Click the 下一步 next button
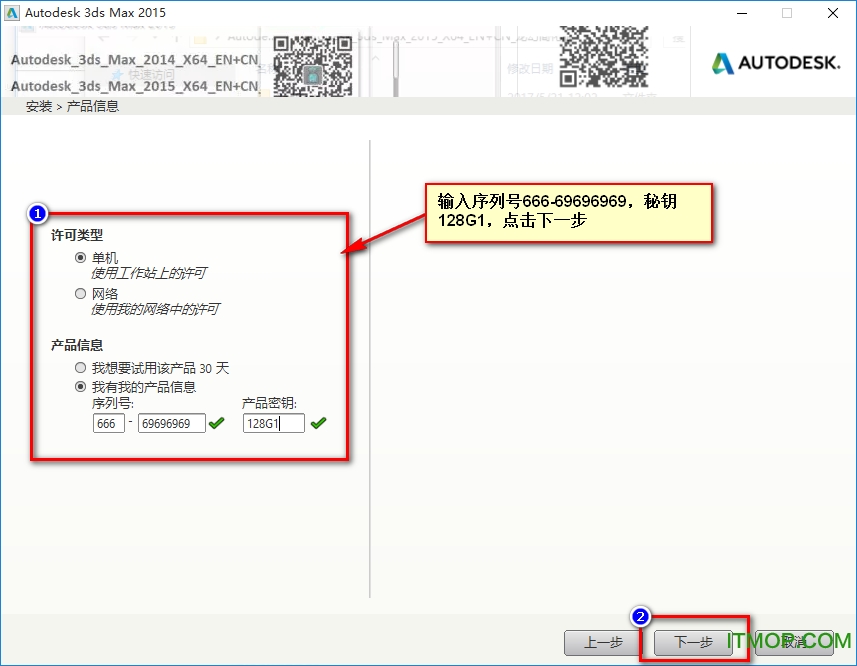The width and height of the screenshot is (857, 666). pyautogui.click(x=693, y=642)
